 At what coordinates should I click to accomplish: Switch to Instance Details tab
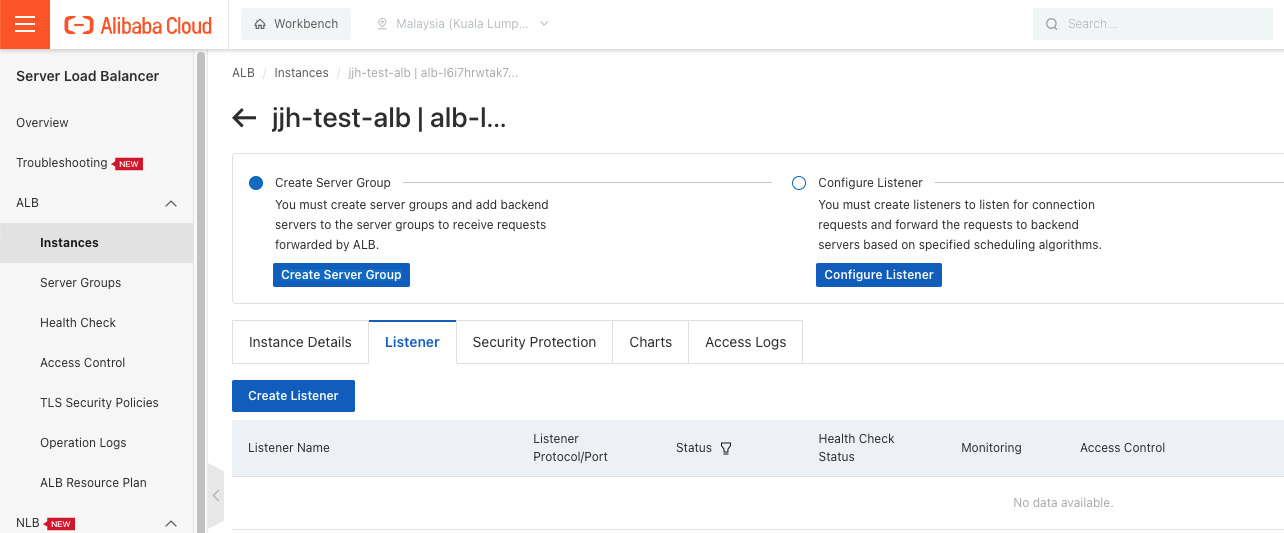tap(300, 342)
